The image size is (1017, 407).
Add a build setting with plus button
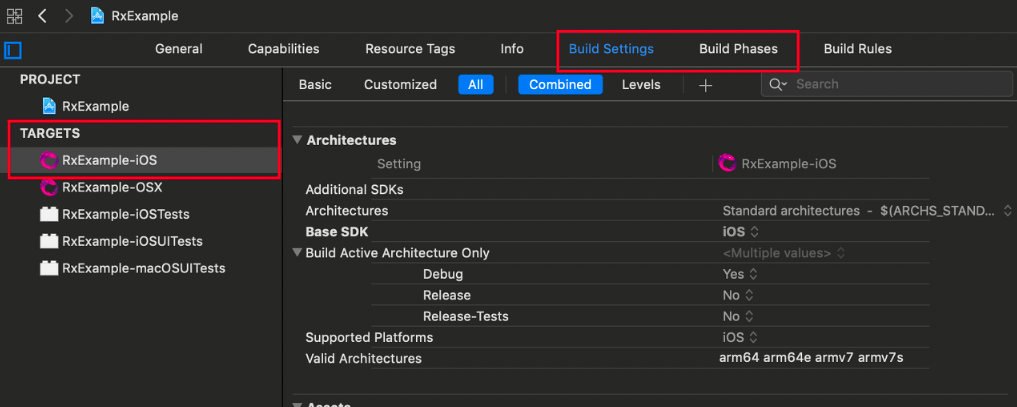coord(706,85)
